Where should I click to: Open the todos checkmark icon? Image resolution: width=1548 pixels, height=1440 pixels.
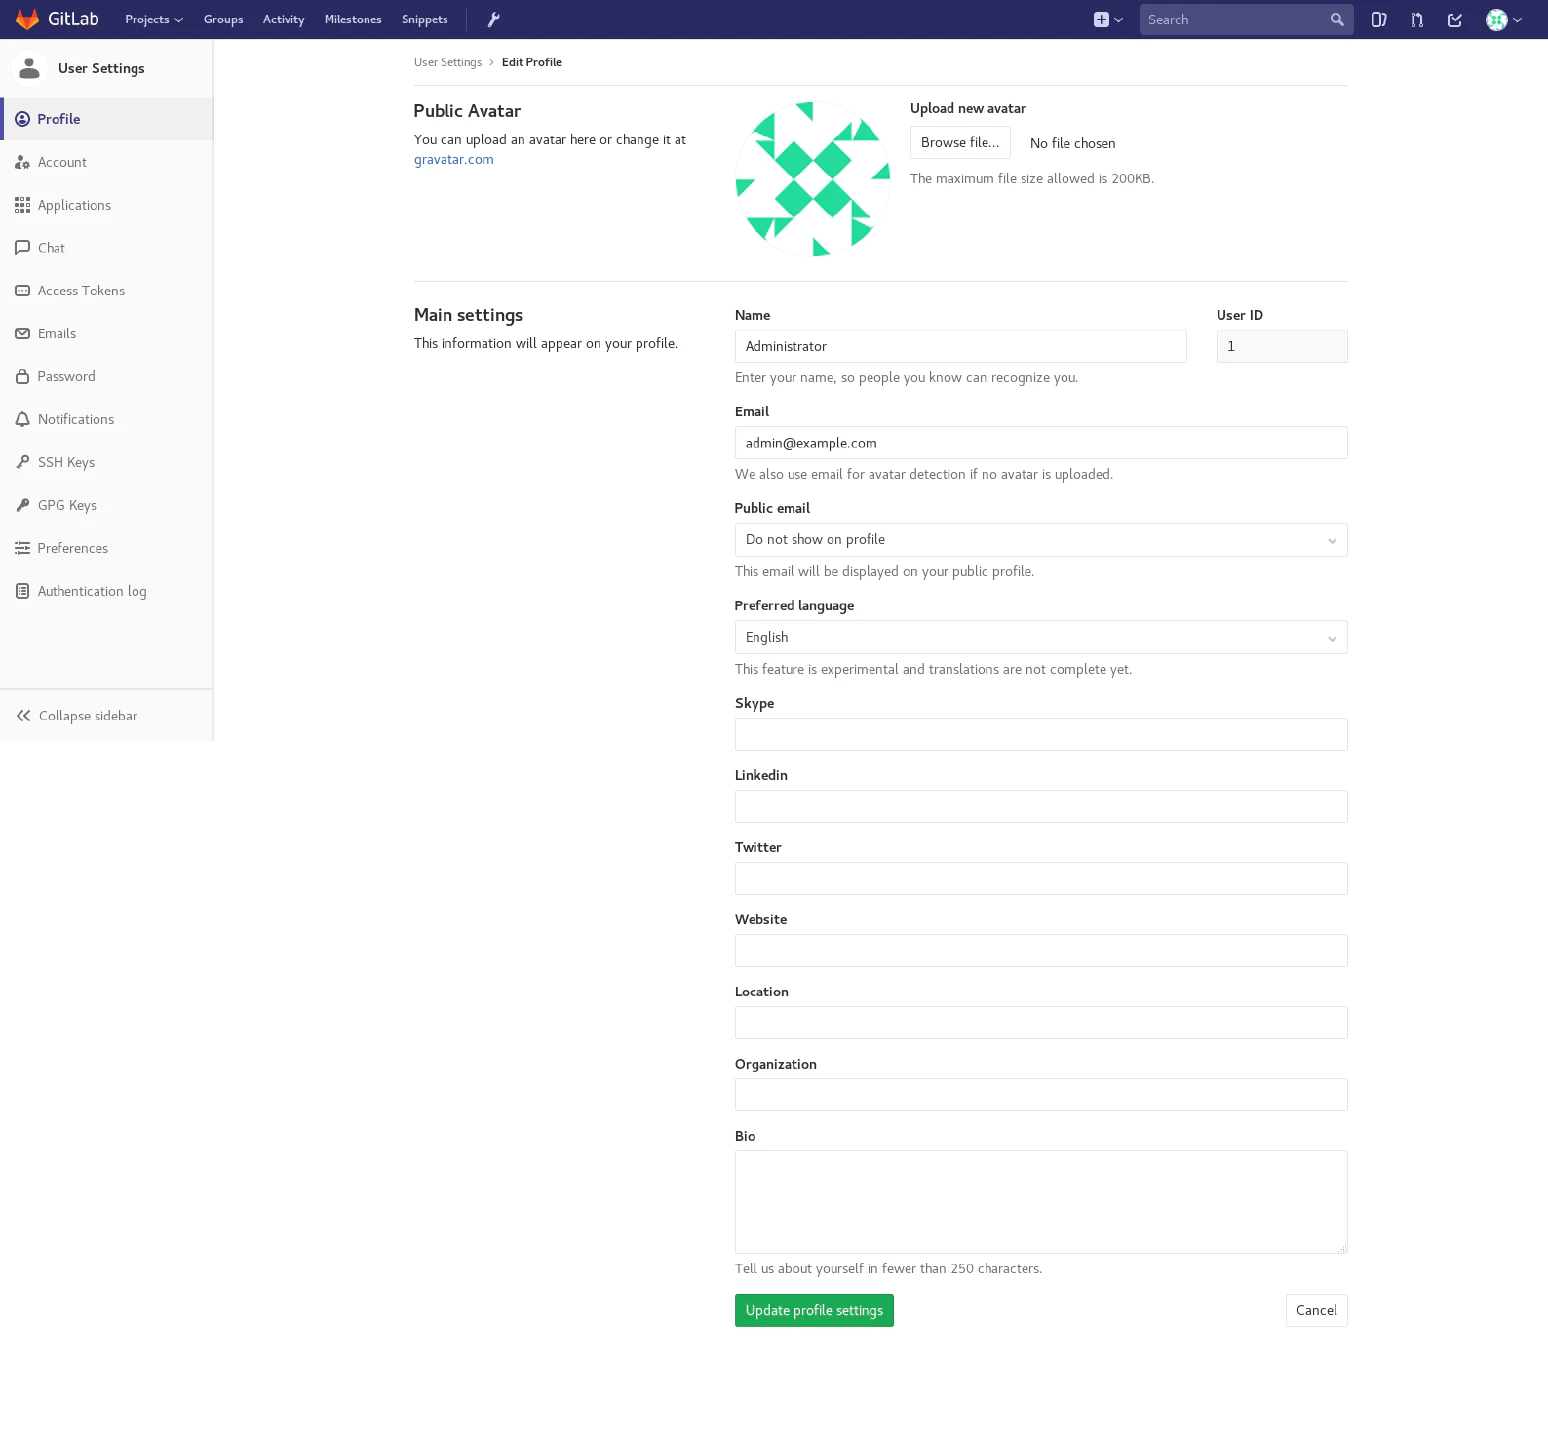pyautogui.click(x=1455, y=19)
